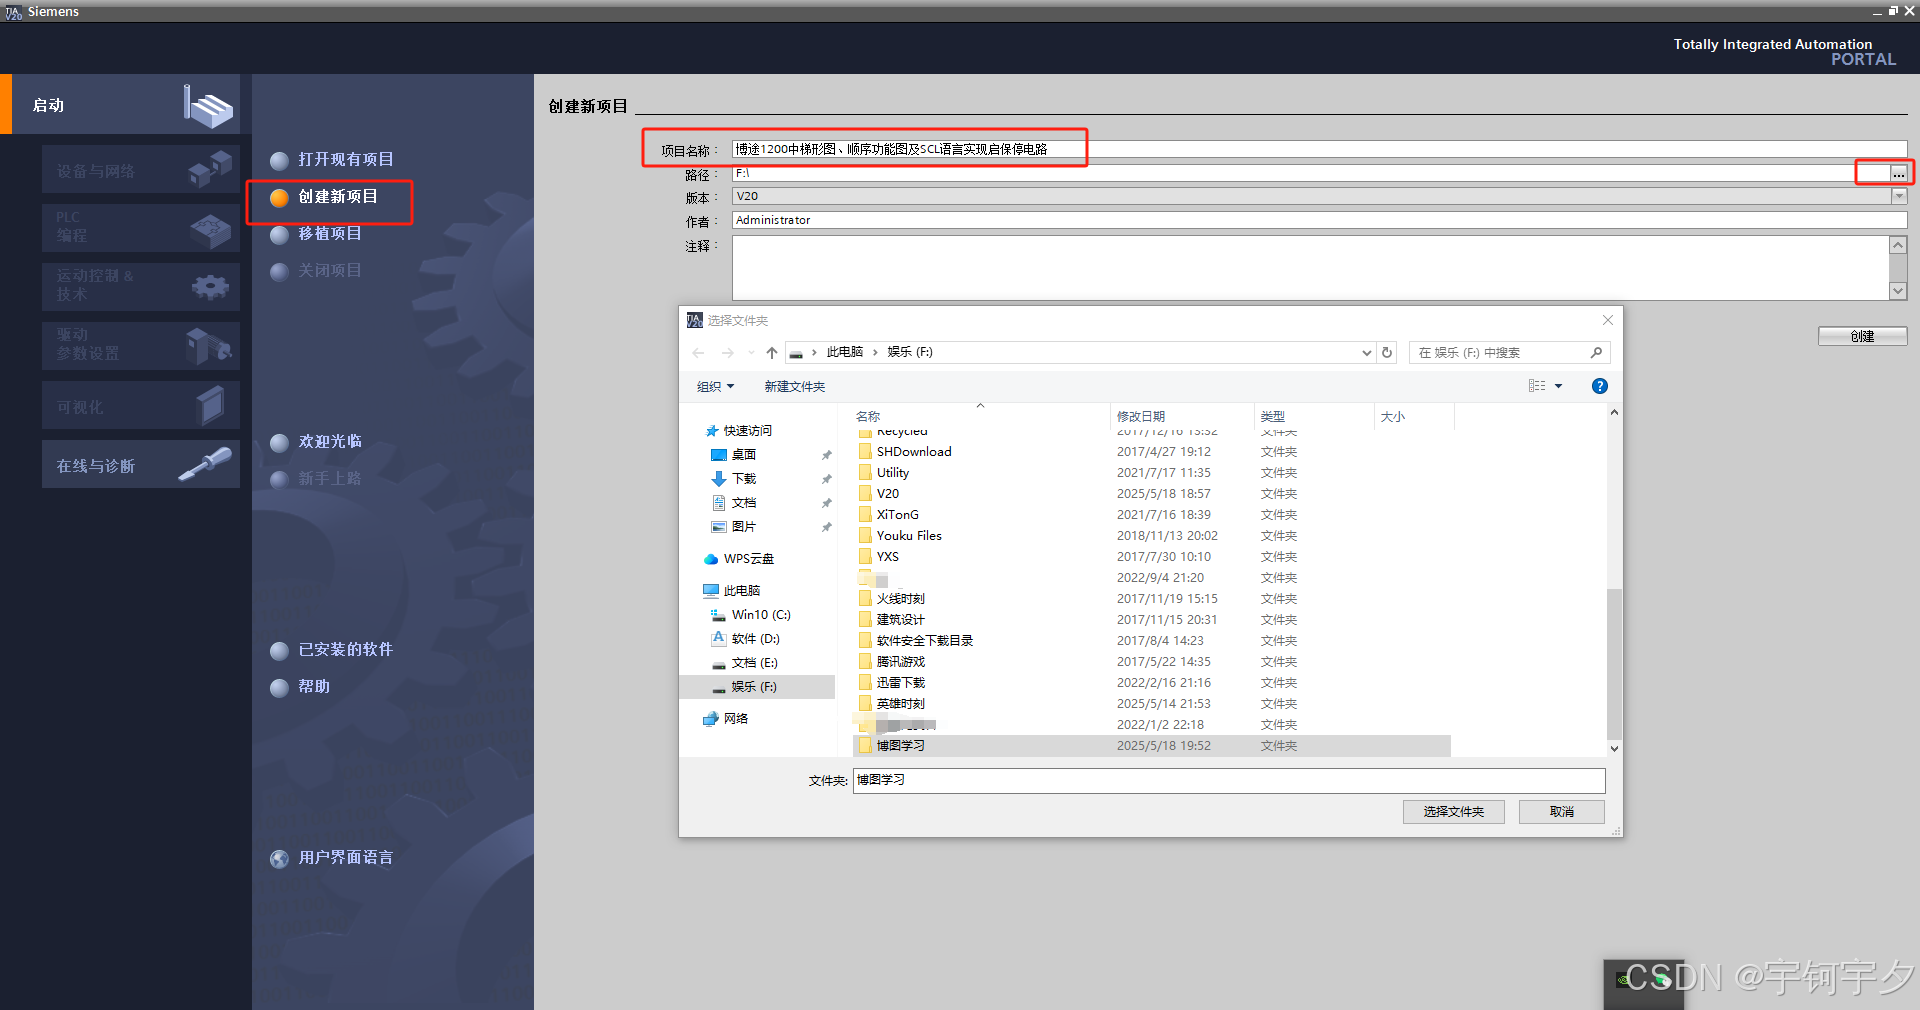
Task: Sort by the 修改日期 column header
Action: click(x=1141, y=417)
